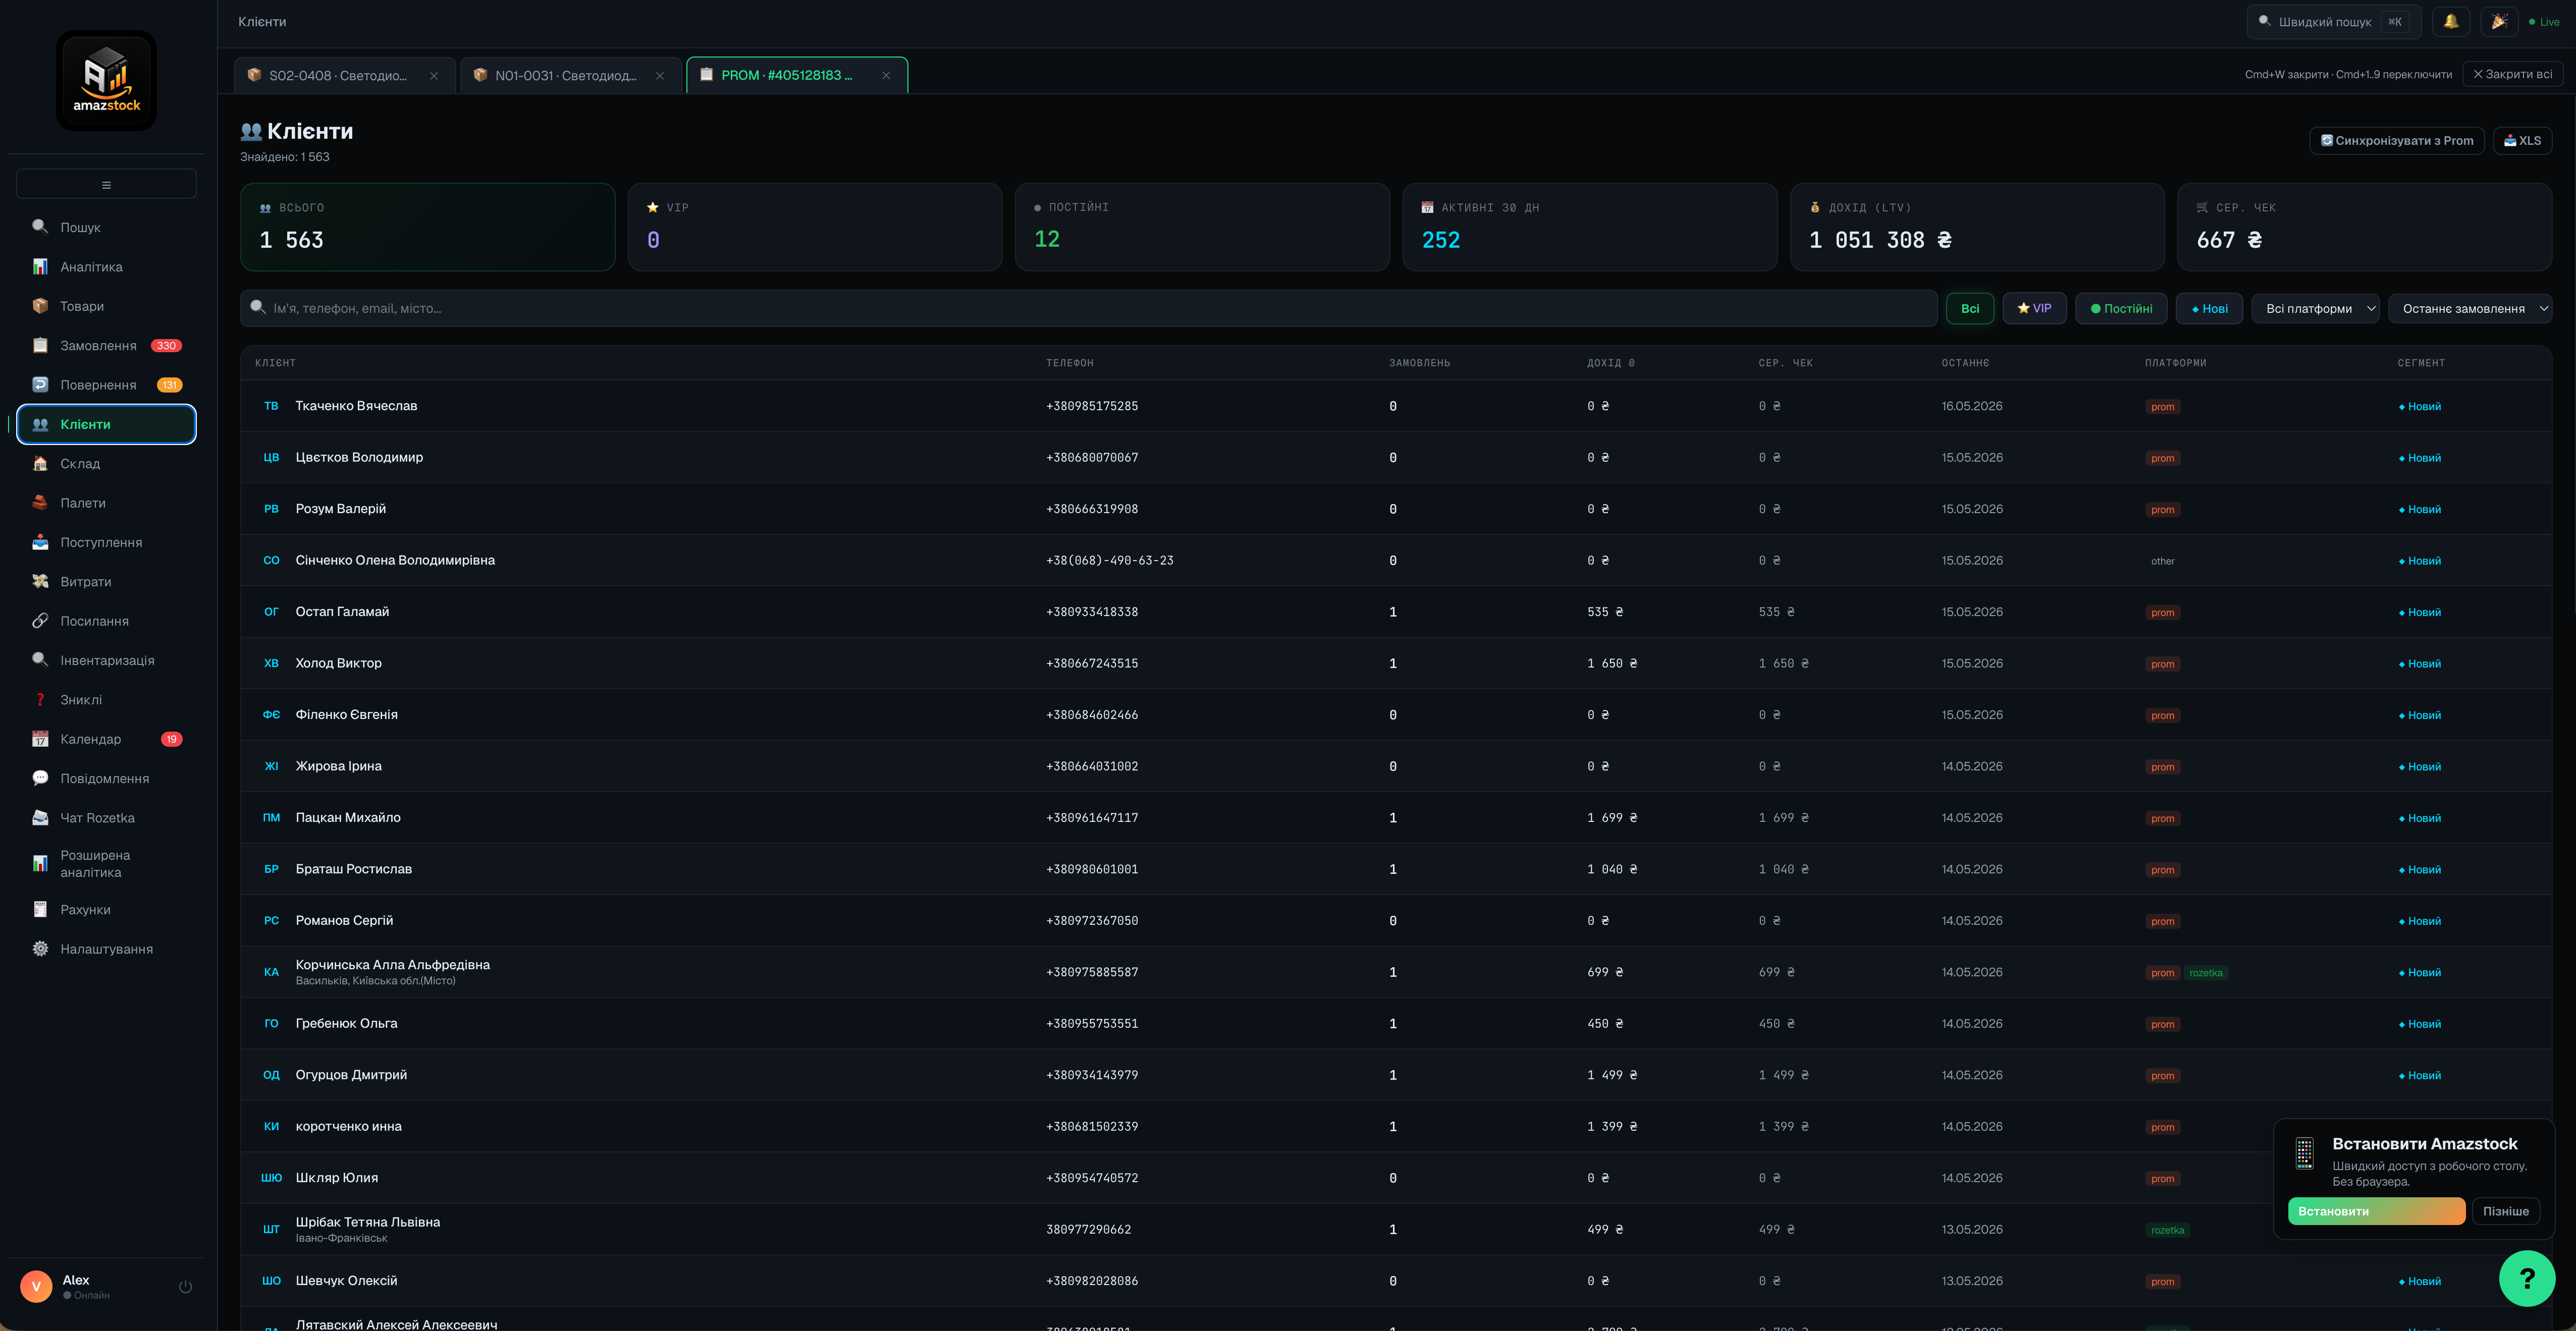Open client Щрібак Тетяна Львівна
2576x1331 pixels.
tap(367, 1222)
